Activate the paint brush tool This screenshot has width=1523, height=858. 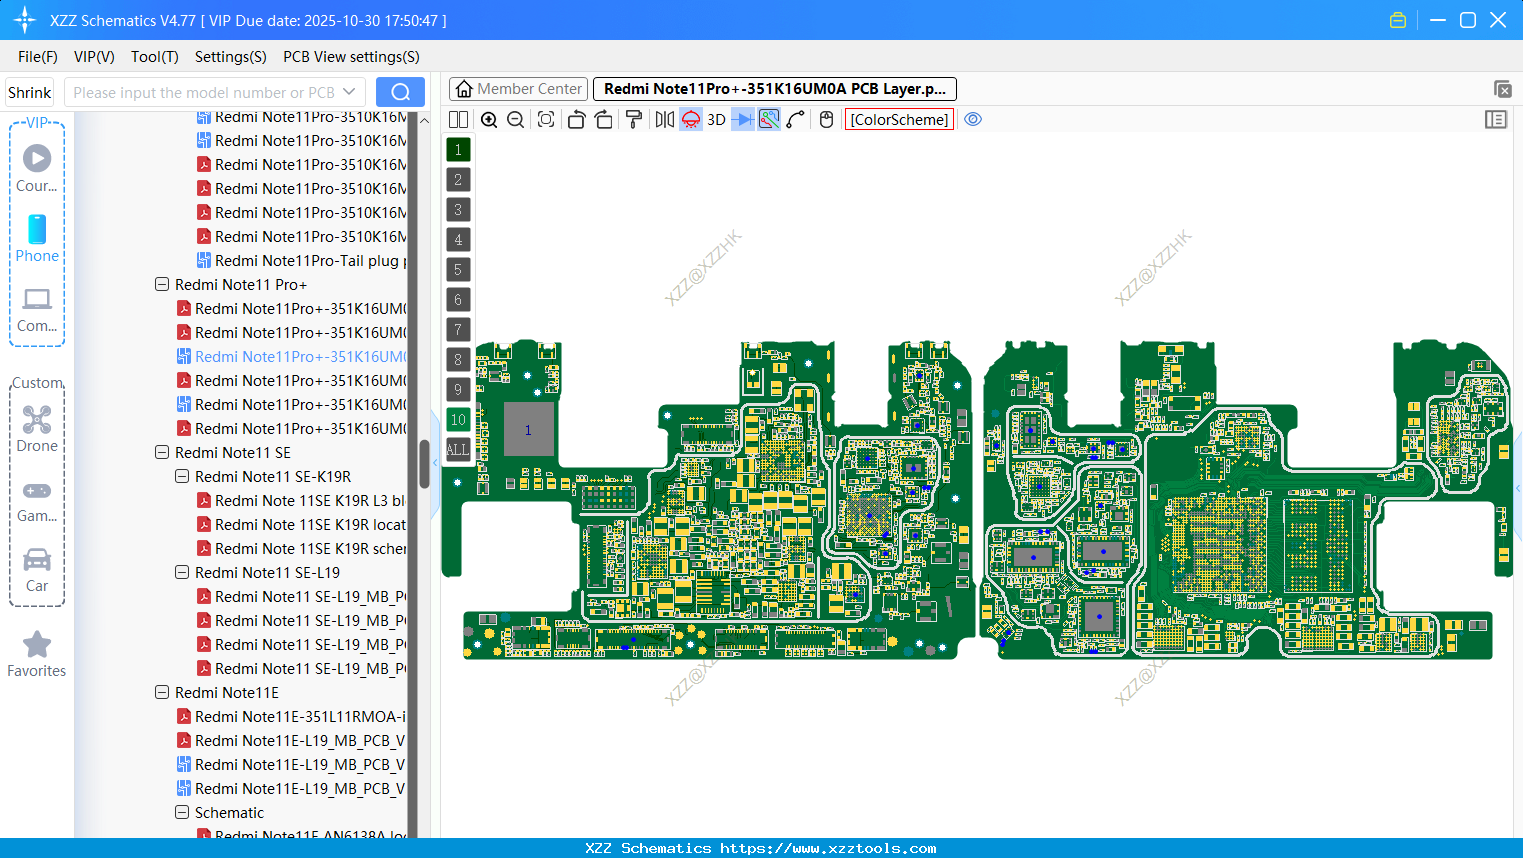(633, 119)
